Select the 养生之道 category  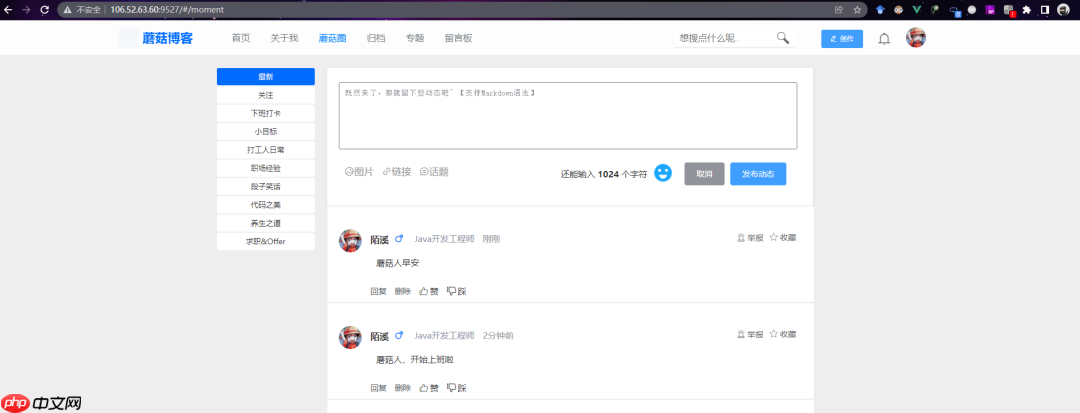266,224
